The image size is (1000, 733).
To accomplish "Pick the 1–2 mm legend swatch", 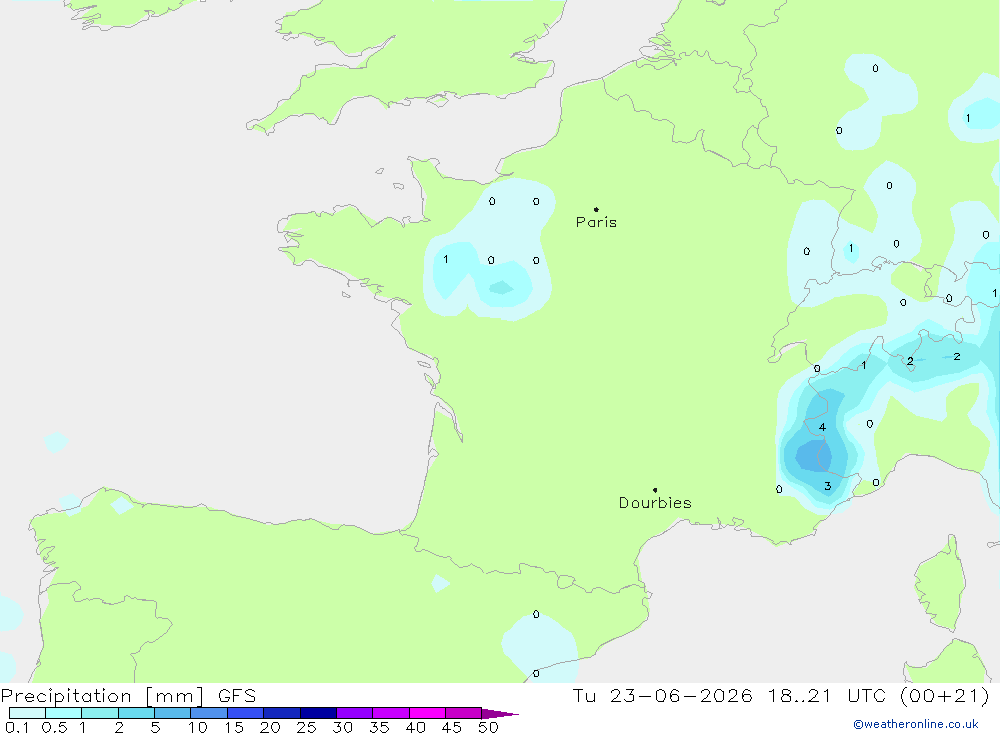I will (x=100, y=713).
